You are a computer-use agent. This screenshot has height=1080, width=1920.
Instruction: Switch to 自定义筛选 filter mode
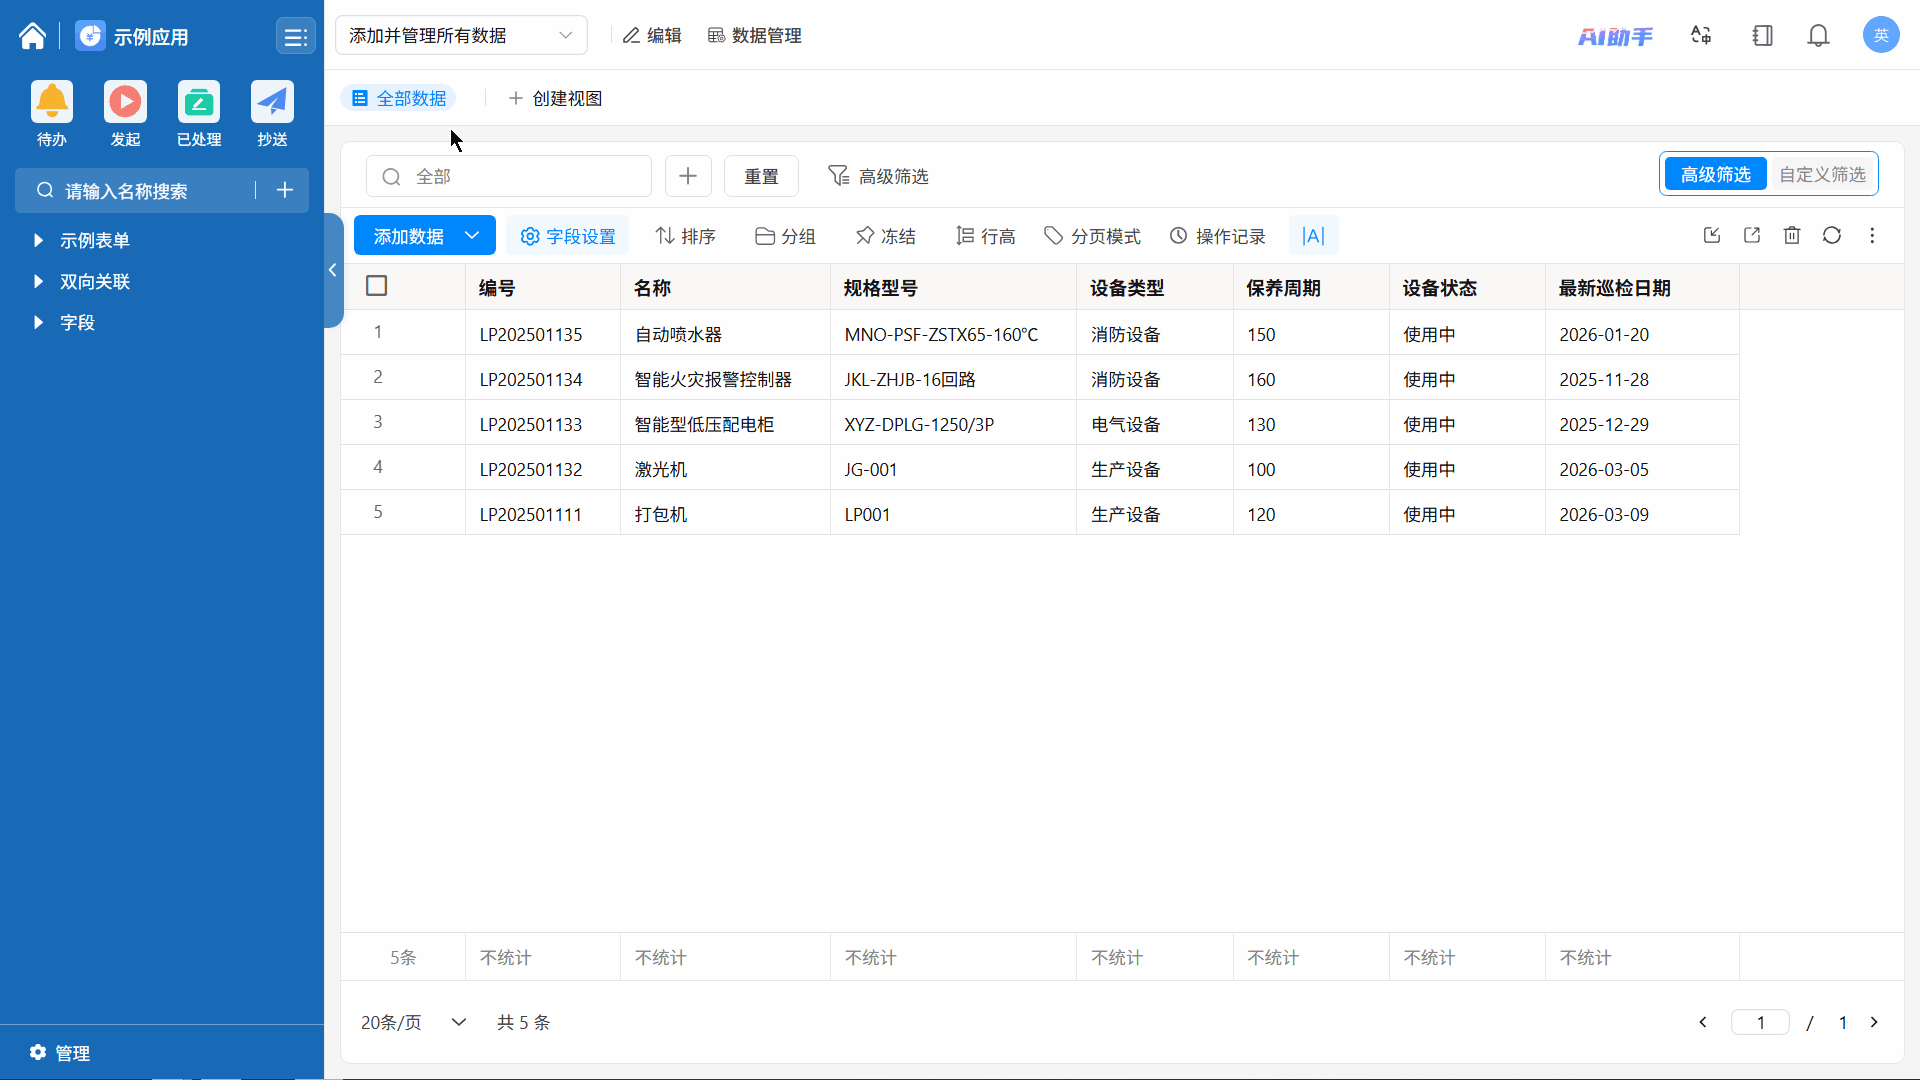[1821, 175]
